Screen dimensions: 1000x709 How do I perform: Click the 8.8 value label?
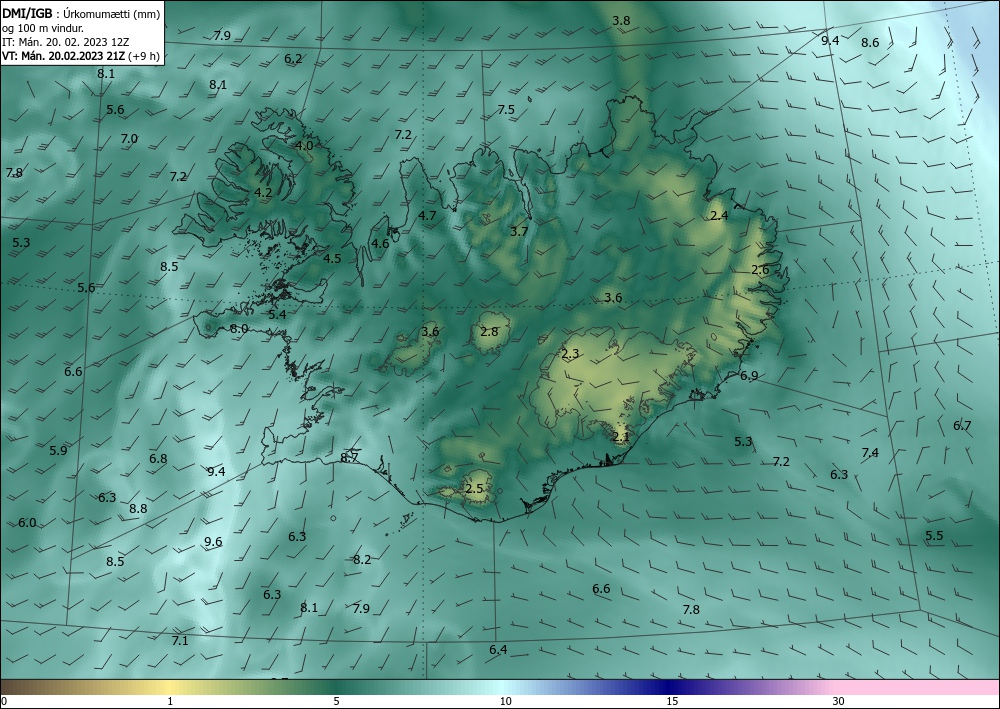(138, 509)
